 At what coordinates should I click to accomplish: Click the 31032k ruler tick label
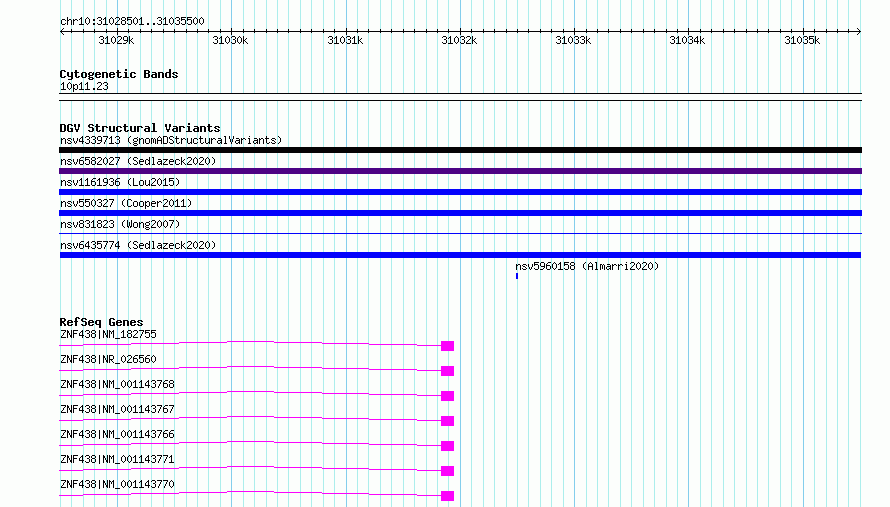tap(459, 40)
